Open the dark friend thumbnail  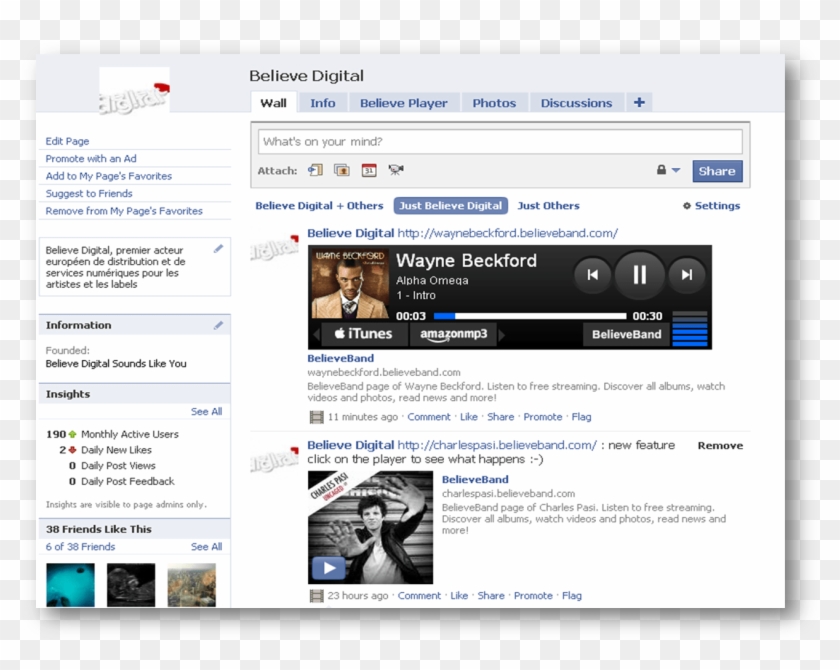pos(131,585)
